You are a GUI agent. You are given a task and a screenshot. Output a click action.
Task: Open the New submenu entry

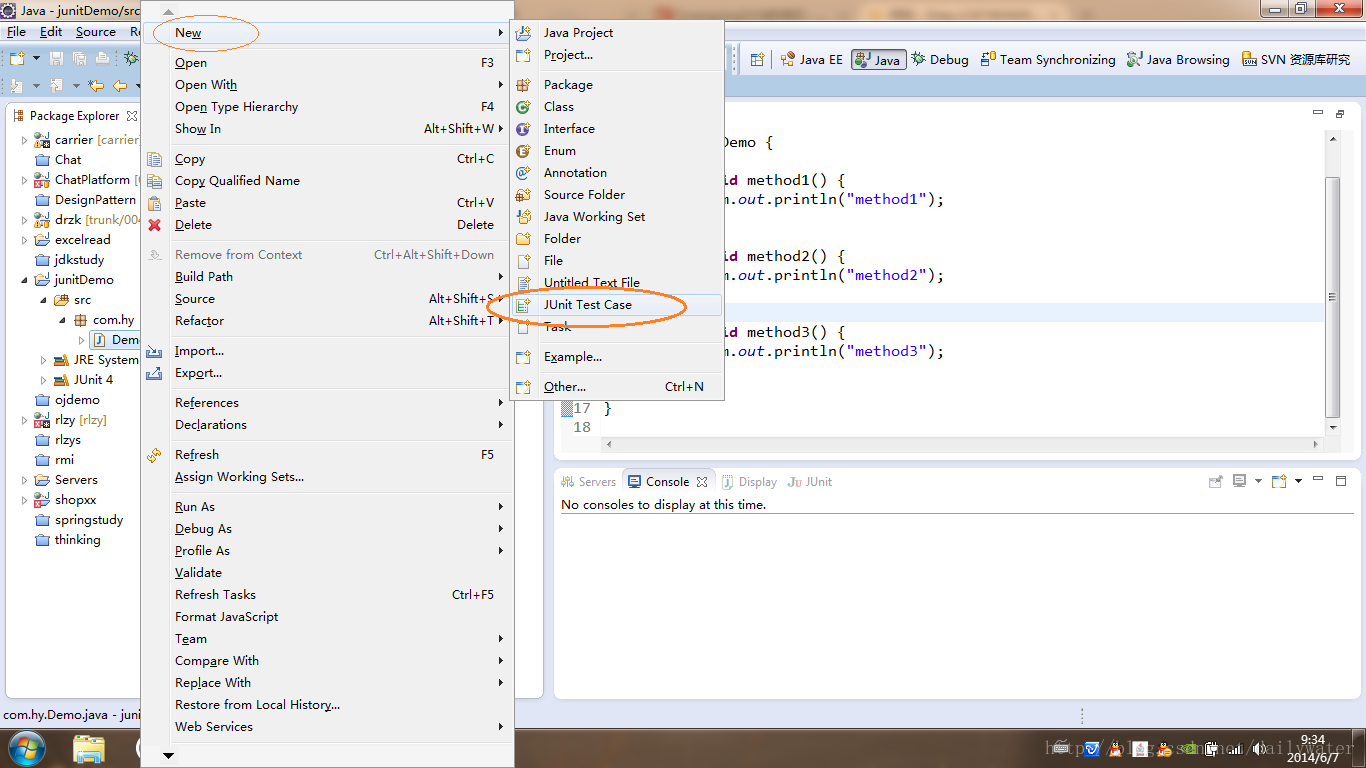(327, 33)
